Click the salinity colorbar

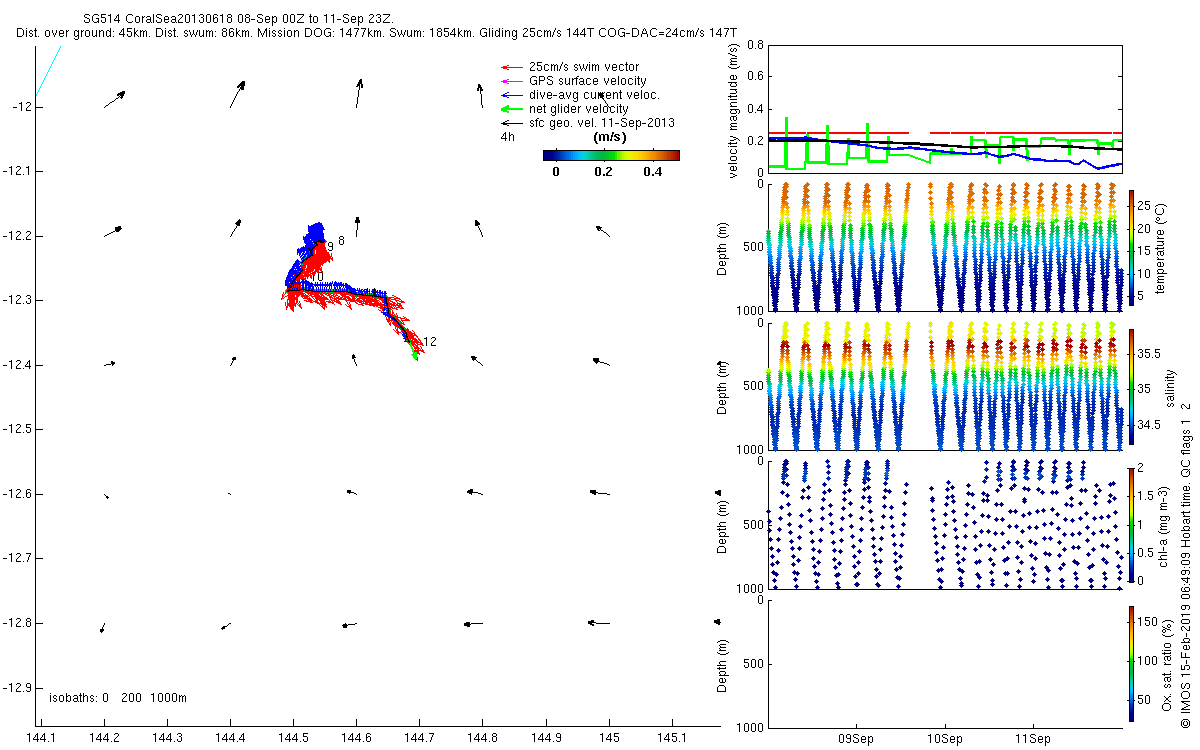(1131, 385)
